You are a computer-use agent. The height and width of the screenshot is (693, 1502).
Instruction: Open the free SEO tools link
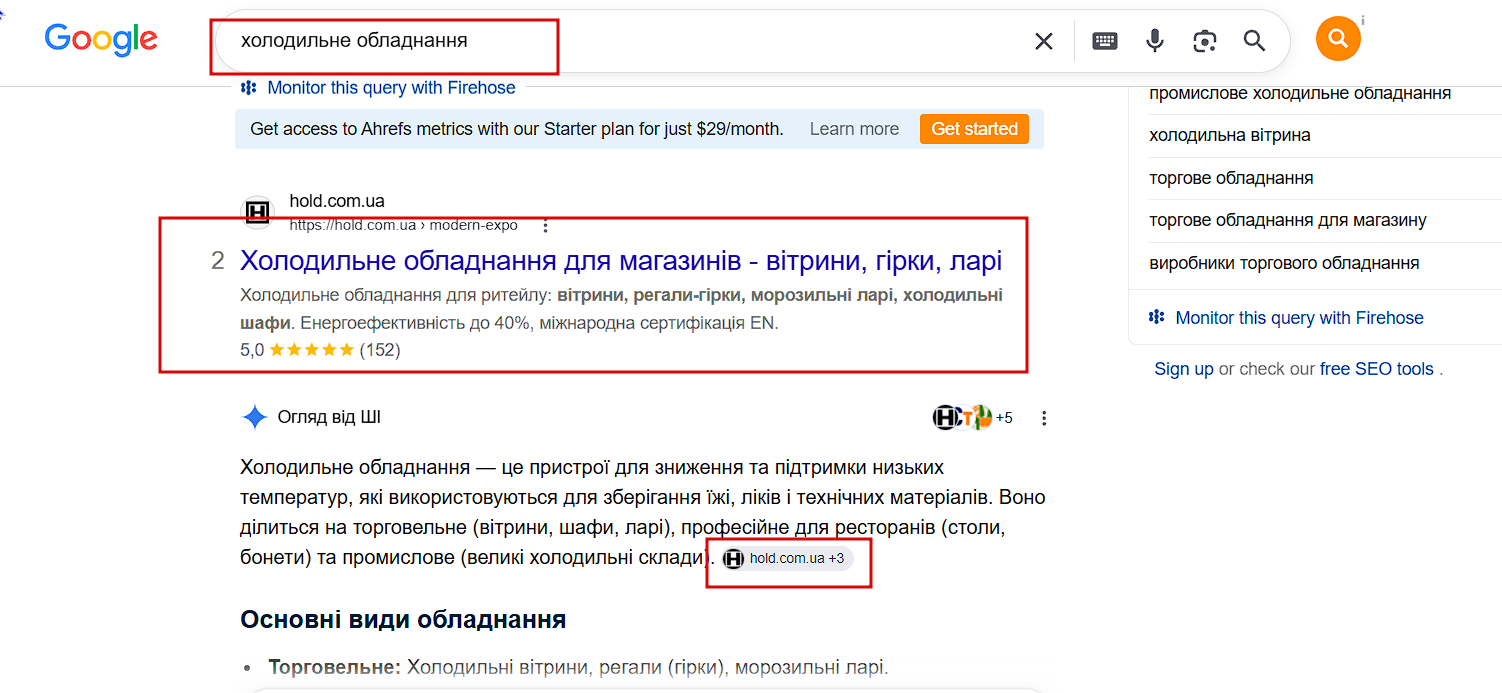[x=1377, y=369]
